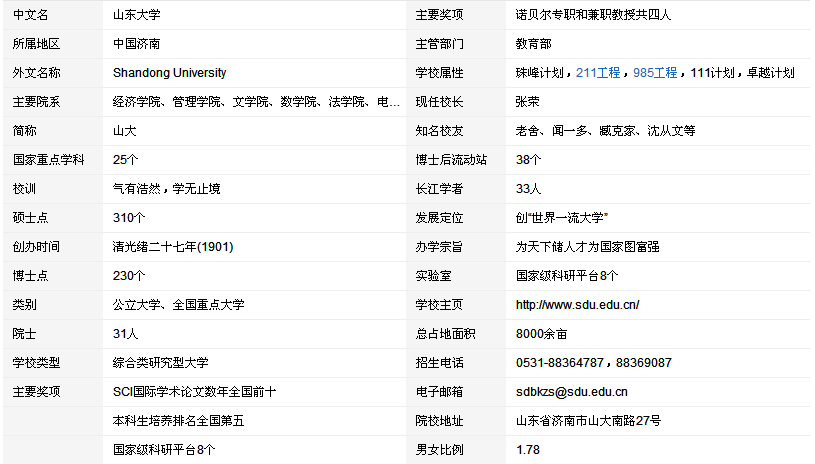Click the 外文名称 row label
This screenshot has height=464, width=815.
pos(36,73)
